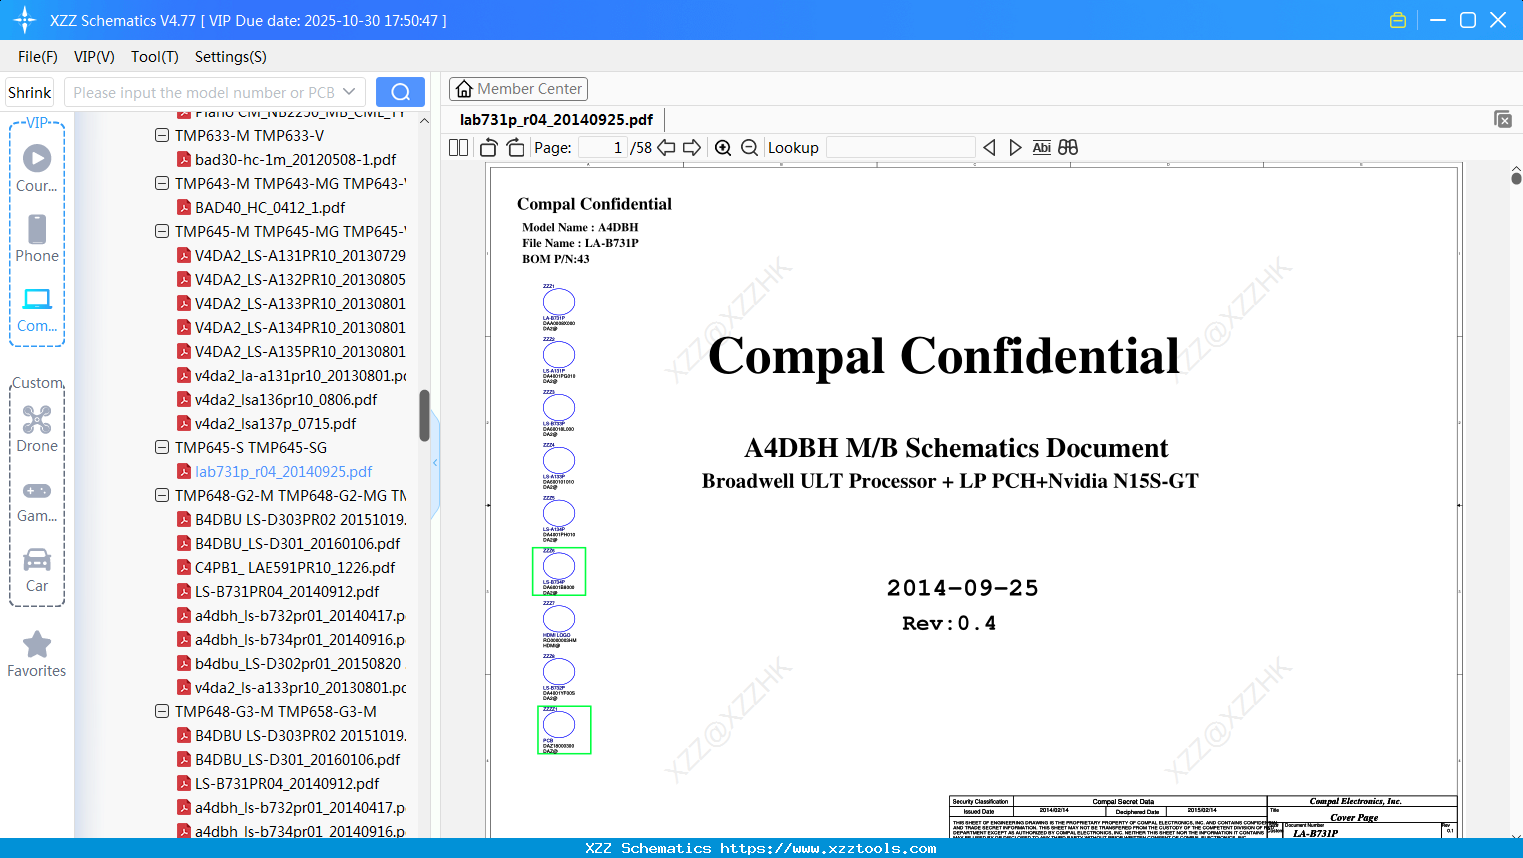Click the green-boxed PCB symbol in schematic

pyautogui.click(x=564, y=730)
